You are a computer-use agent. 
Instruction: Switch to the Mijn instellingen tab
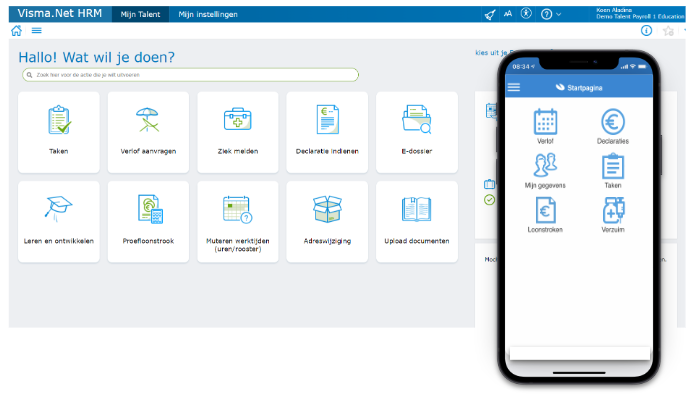point(208,14)
